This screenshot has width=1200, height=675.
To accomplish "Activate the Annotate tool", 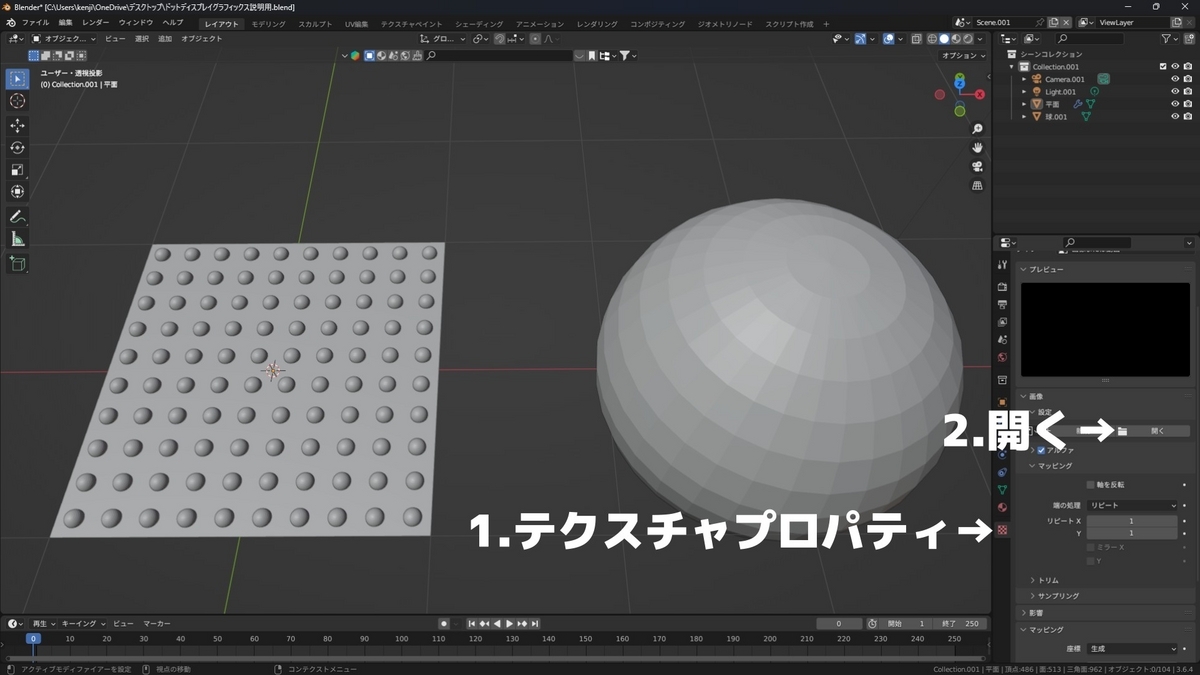I will [x=17, y=217].
